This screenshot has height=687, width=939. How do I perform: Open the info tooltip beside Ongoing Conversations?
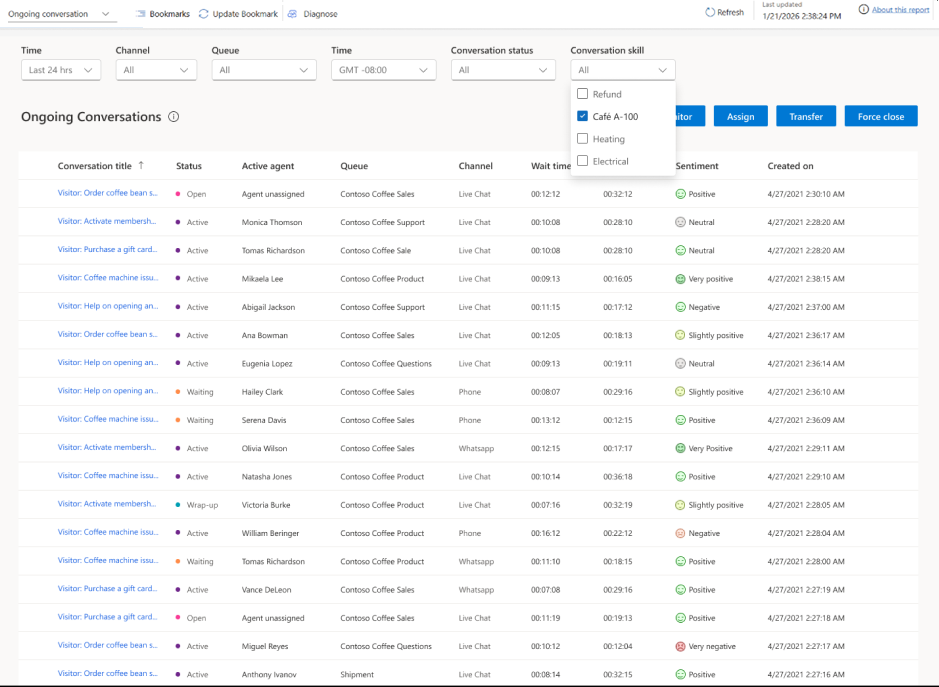tap(173, 117)
